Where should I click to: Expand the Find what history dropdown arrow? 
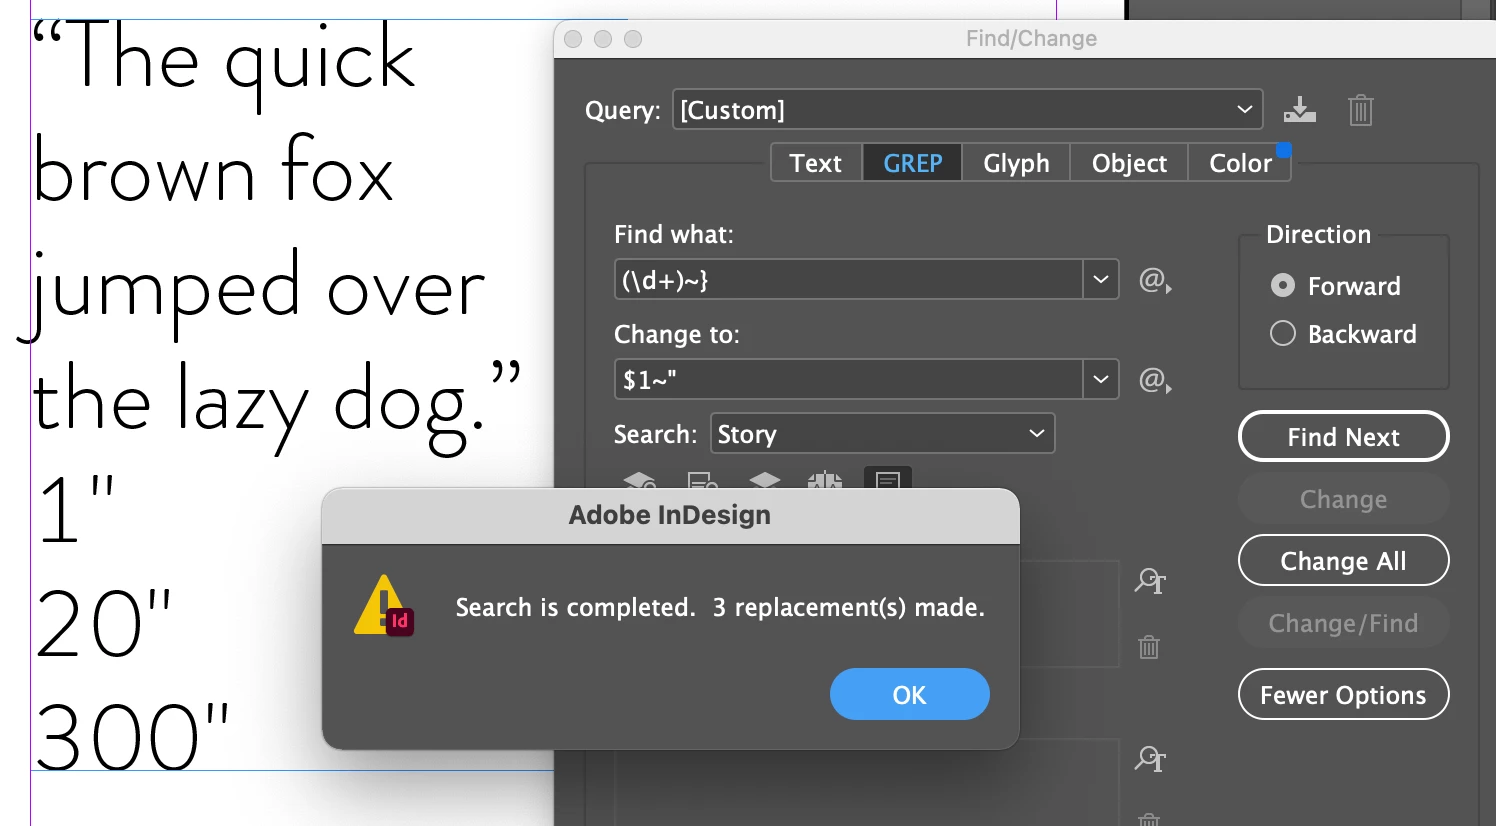click(1100, 280)
